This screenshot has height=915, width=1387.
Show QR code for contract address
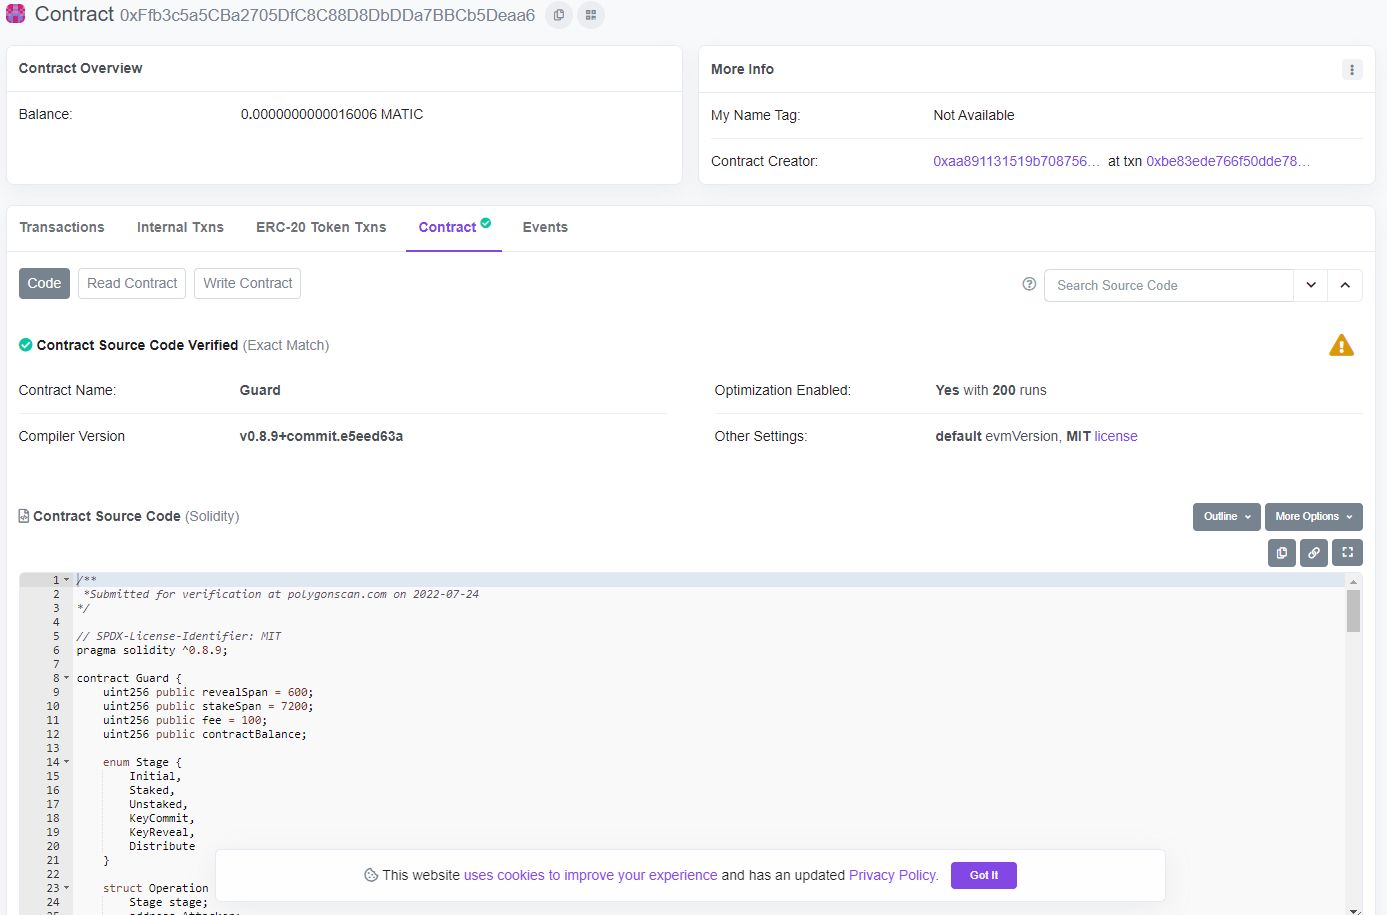pos(591,15)
